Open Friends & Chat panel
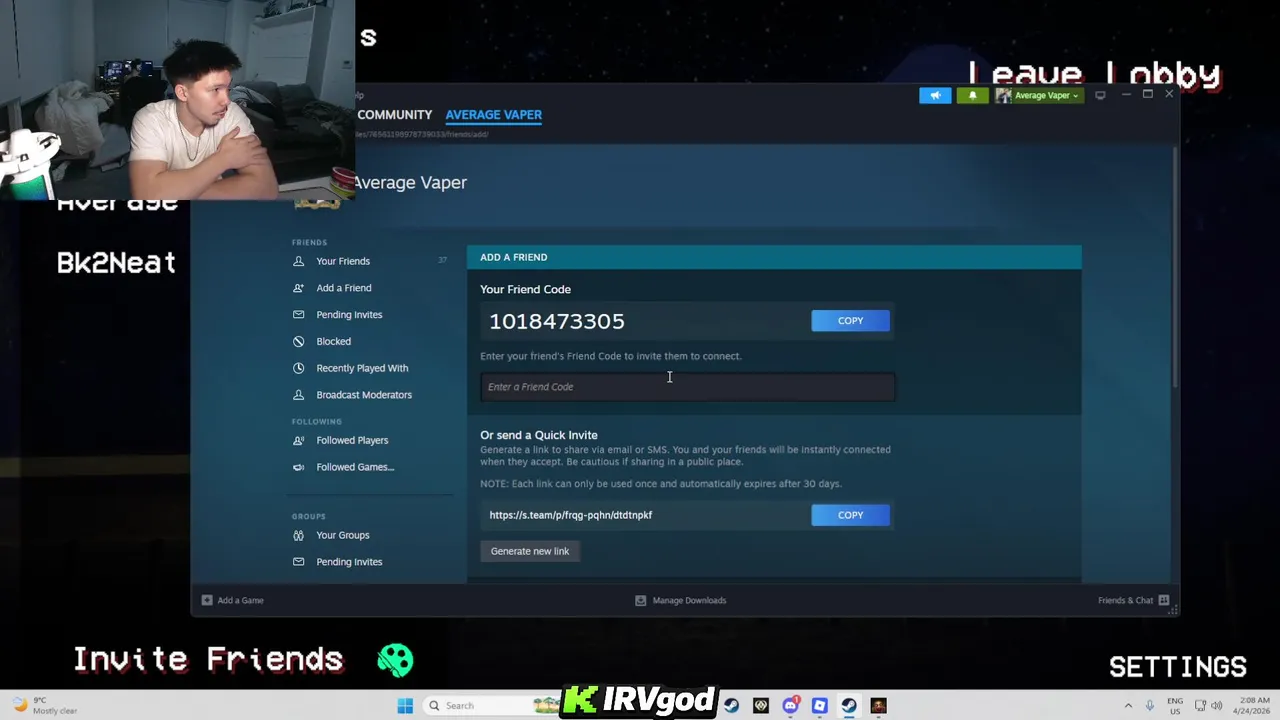This screenshot has height=720, width=1280. 1125,600
